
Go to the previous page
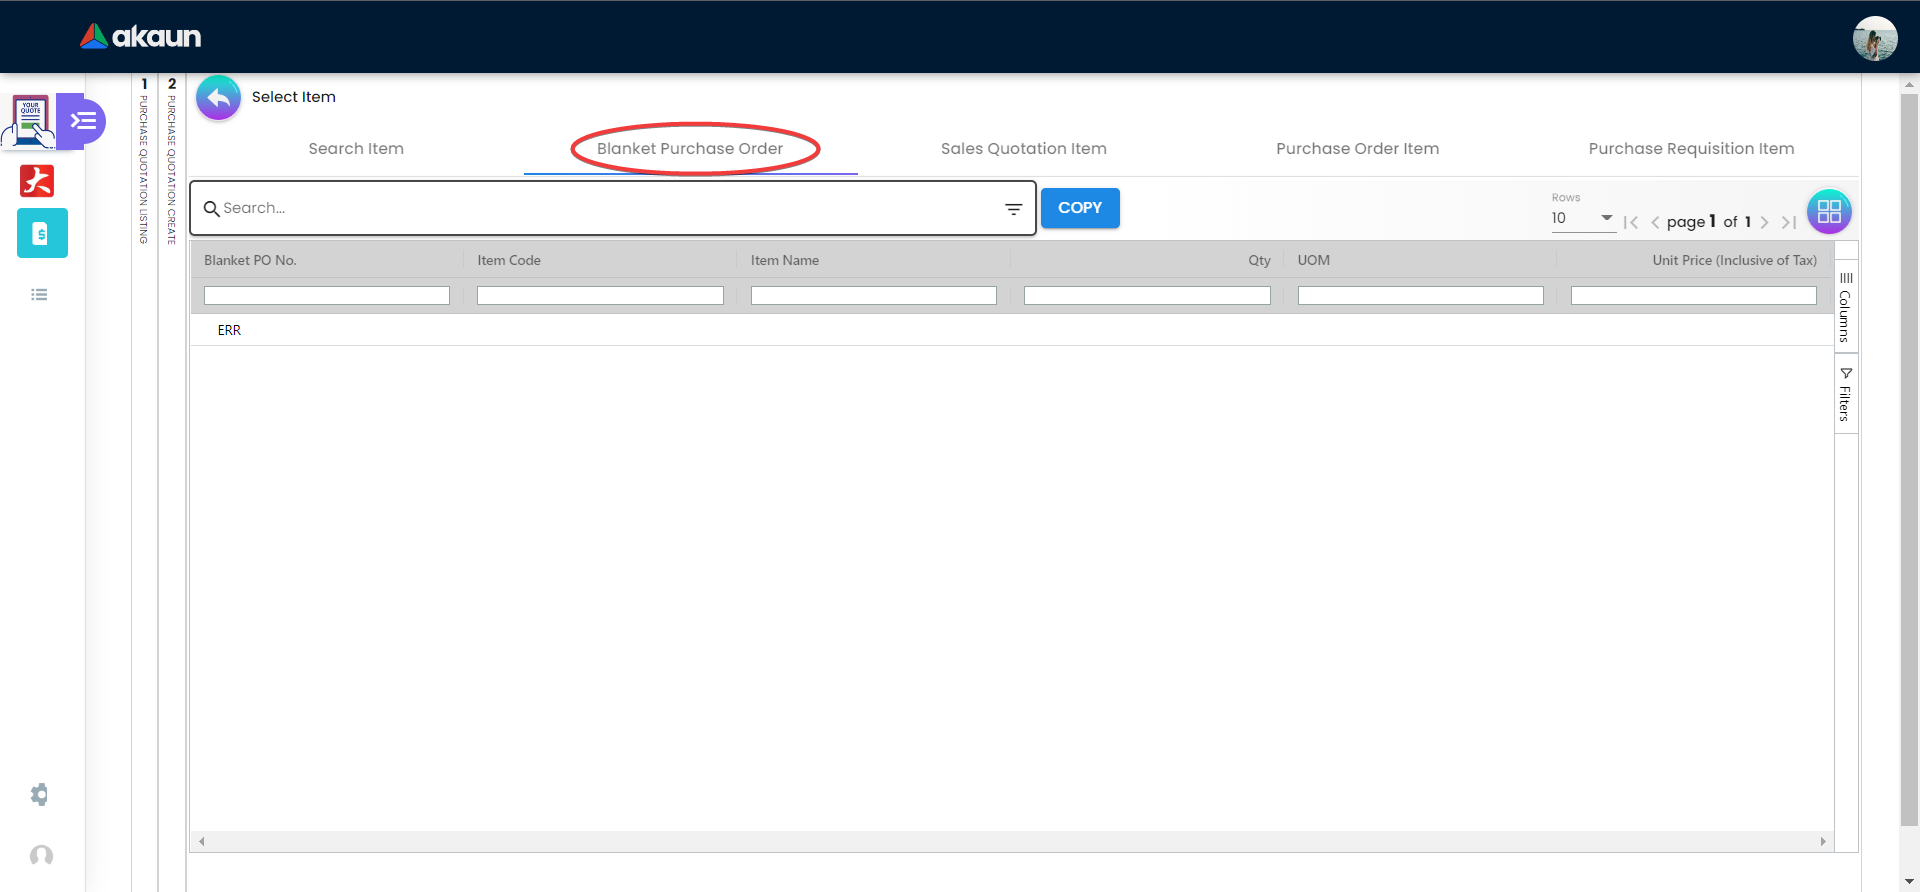pos(1655,222)
